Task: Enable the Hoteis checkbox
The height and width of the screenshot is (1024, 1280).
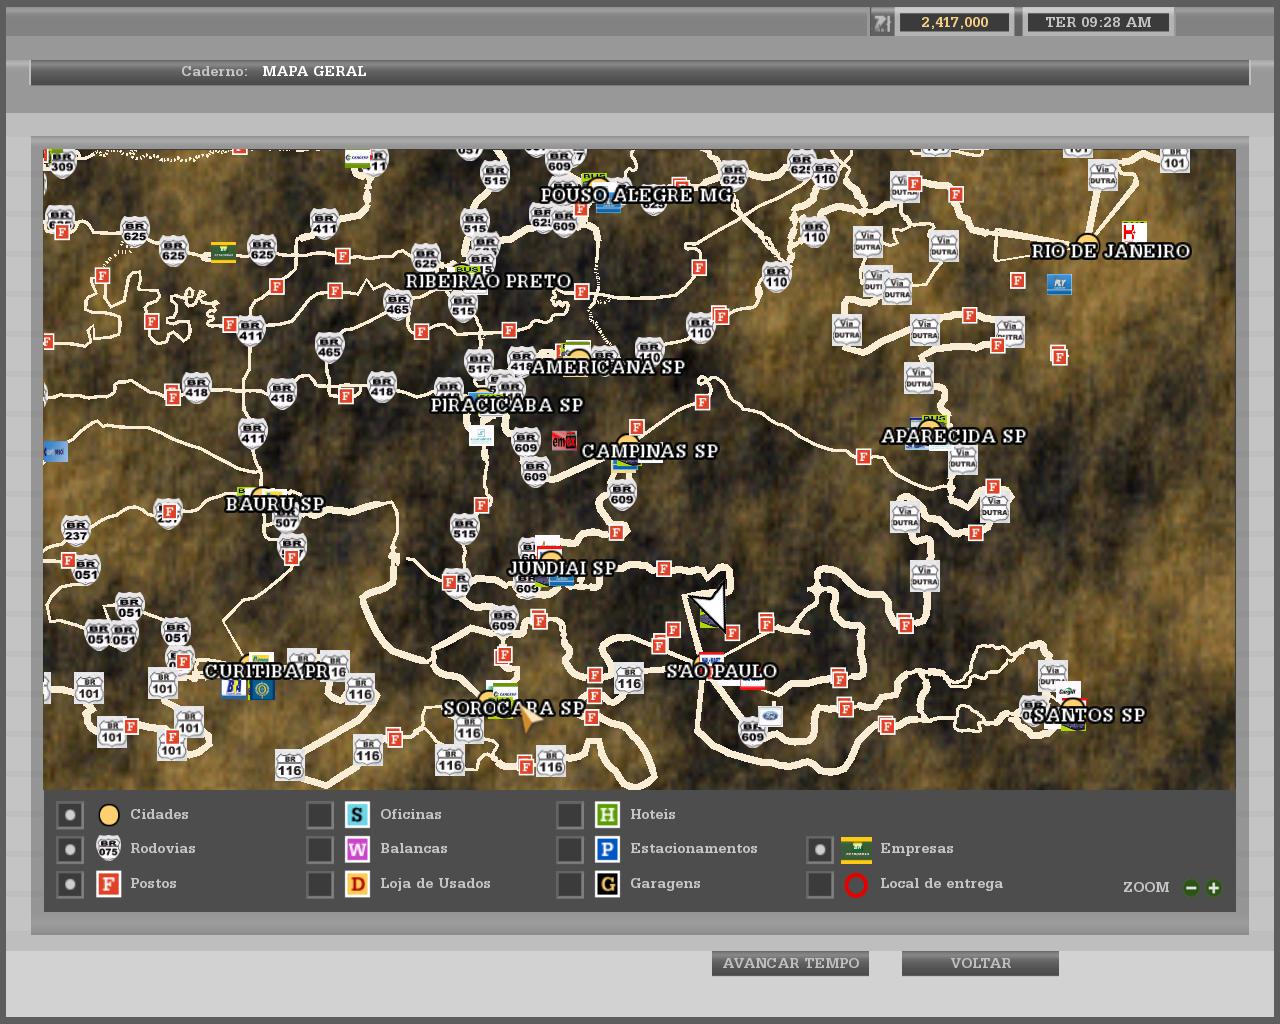Action: 570,815
